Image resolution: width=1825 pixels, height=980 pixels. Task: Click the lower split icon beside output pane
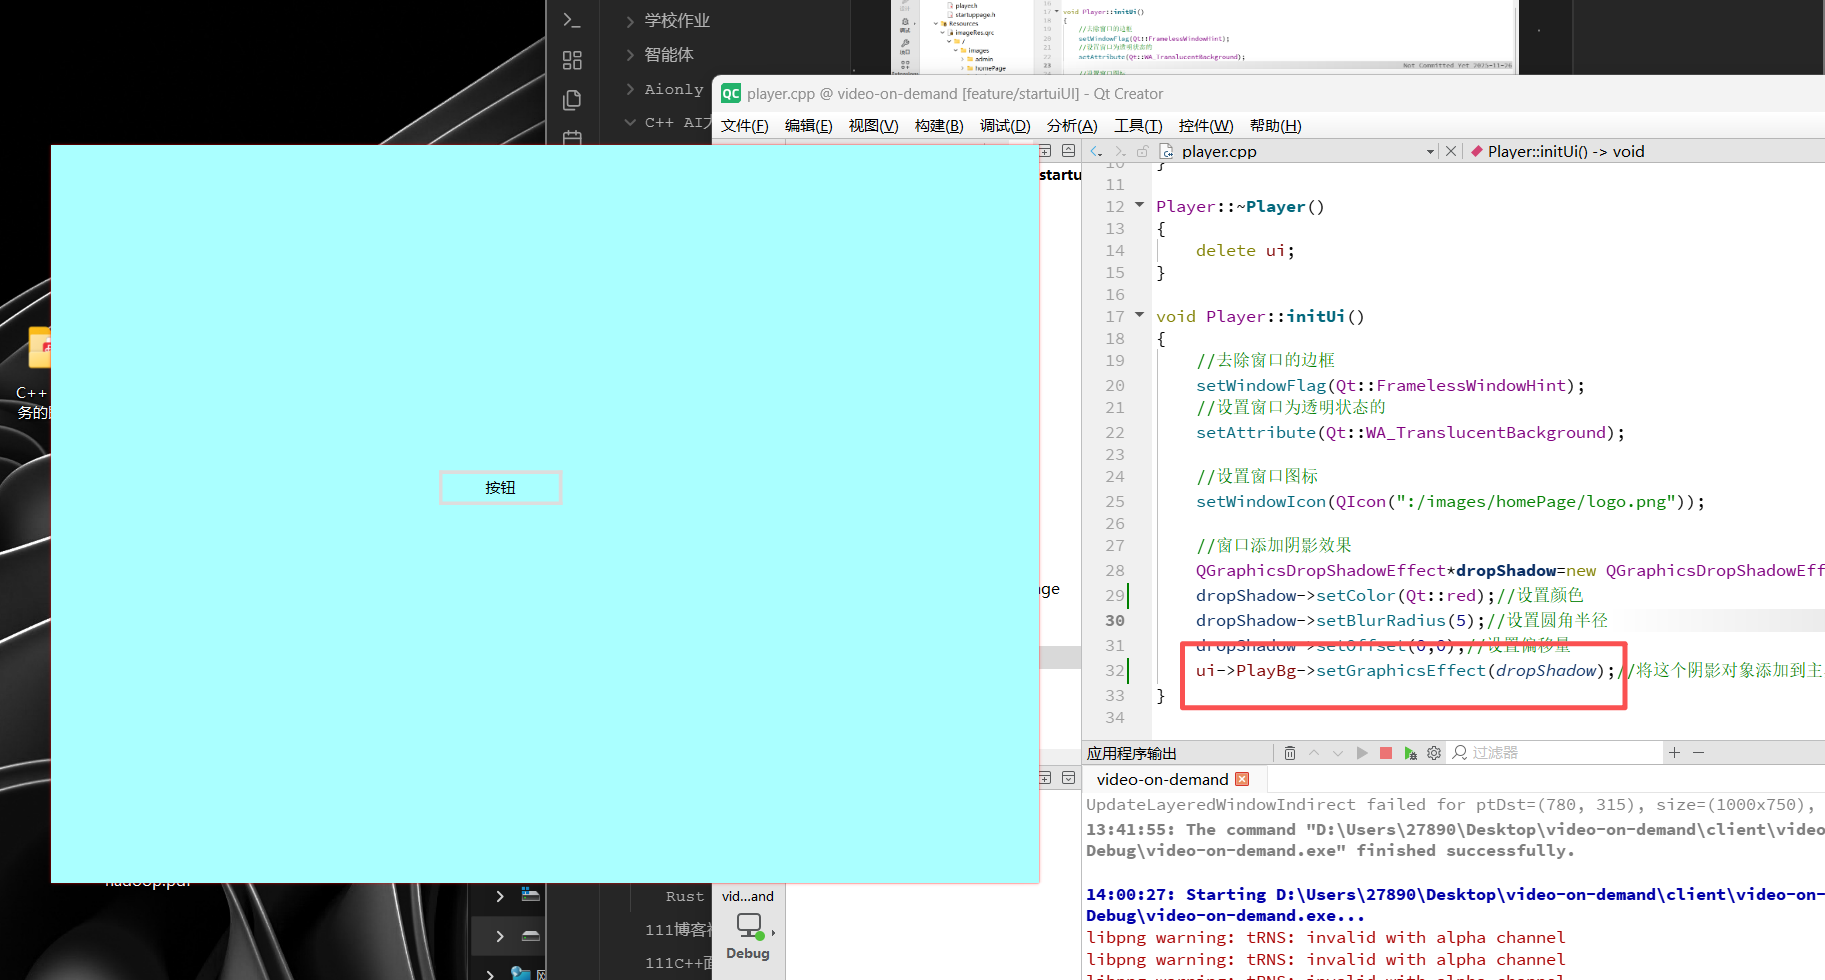point(1045,777)
